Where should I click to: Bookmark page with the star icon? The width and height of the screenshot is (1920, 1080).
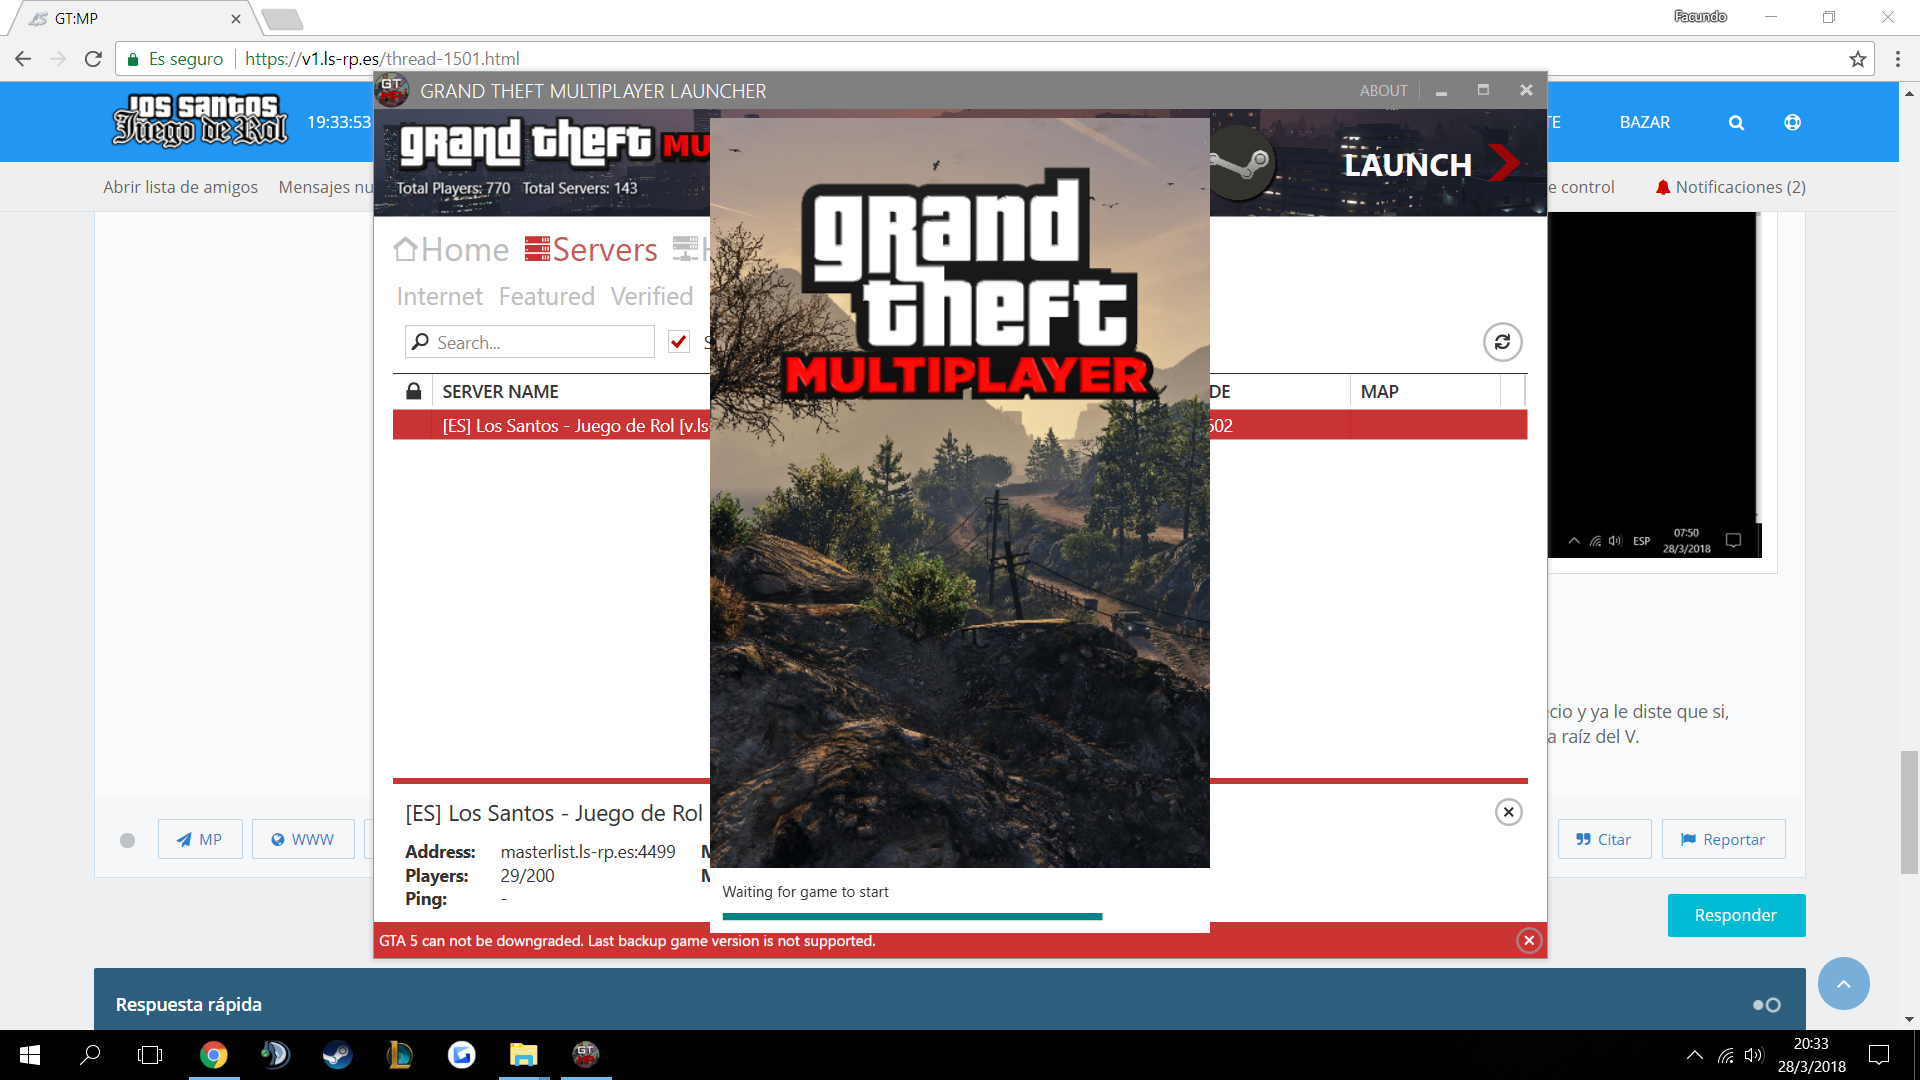point(1858,59)
